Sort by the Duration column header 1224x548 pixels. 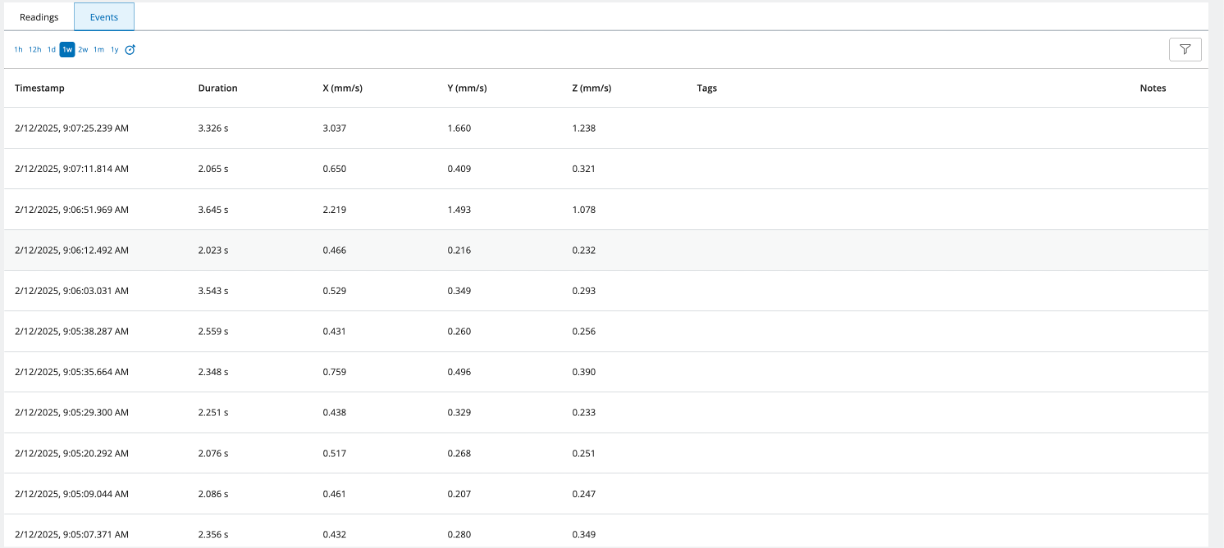[x=218, y=88]
